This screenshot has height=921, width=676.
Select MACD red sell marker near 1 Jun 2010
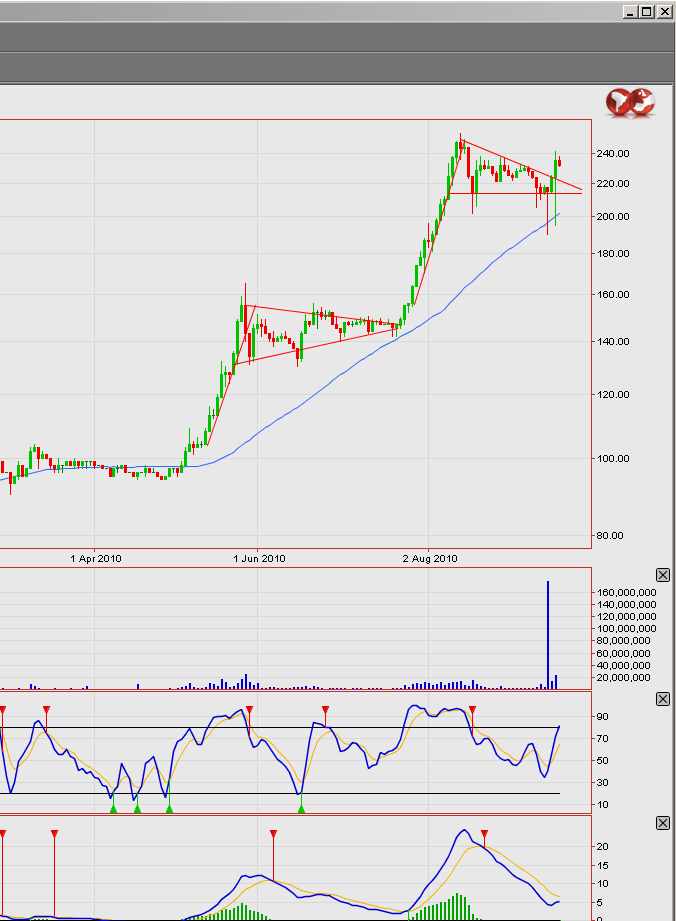tap(273, 834)
